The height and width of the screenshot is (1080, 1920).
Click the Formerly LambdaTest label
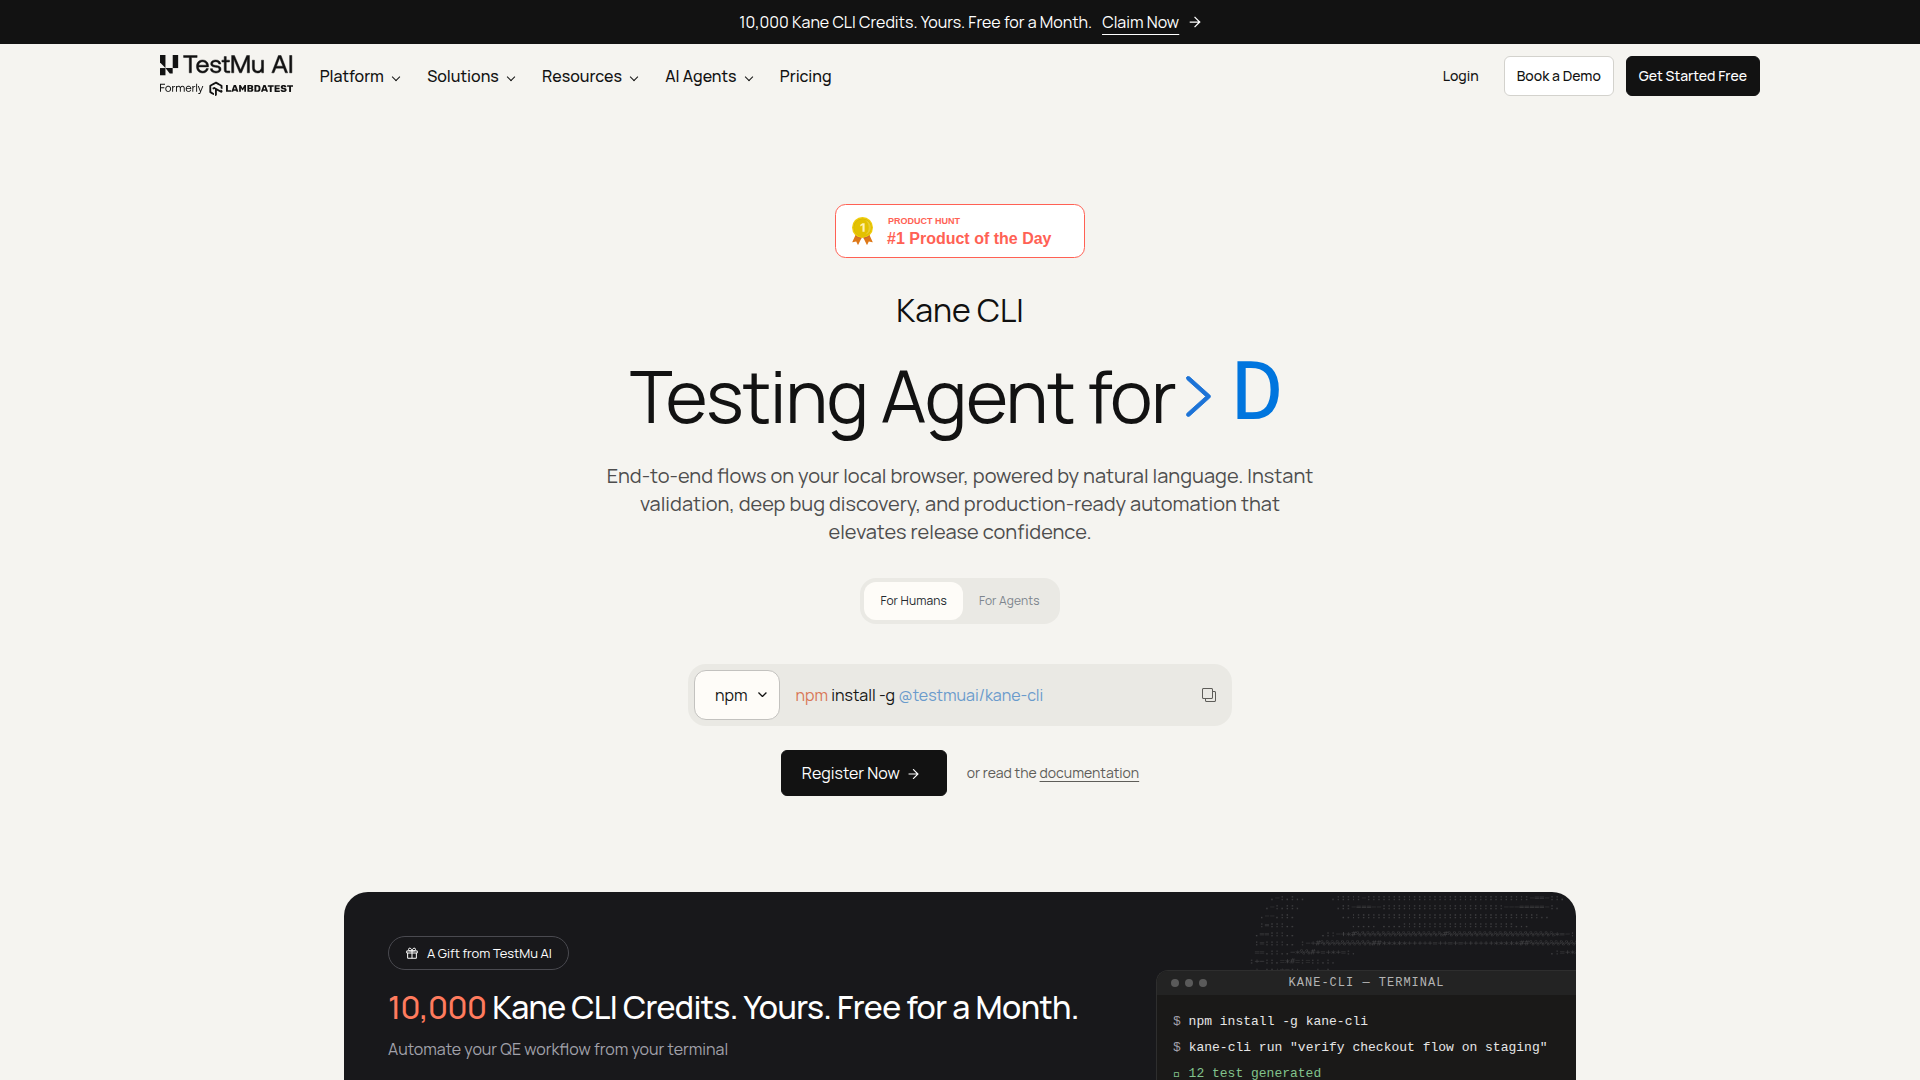pyautogui.click(x=226, y=88)
